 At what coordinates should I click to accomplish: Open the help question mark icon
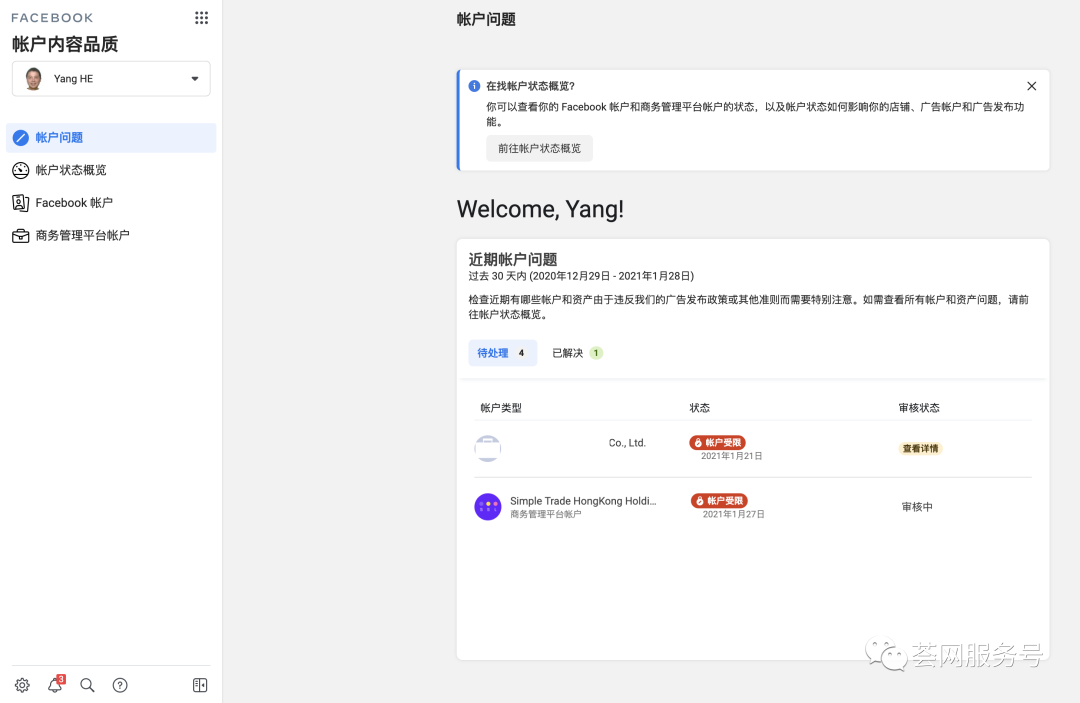point(120,685)
